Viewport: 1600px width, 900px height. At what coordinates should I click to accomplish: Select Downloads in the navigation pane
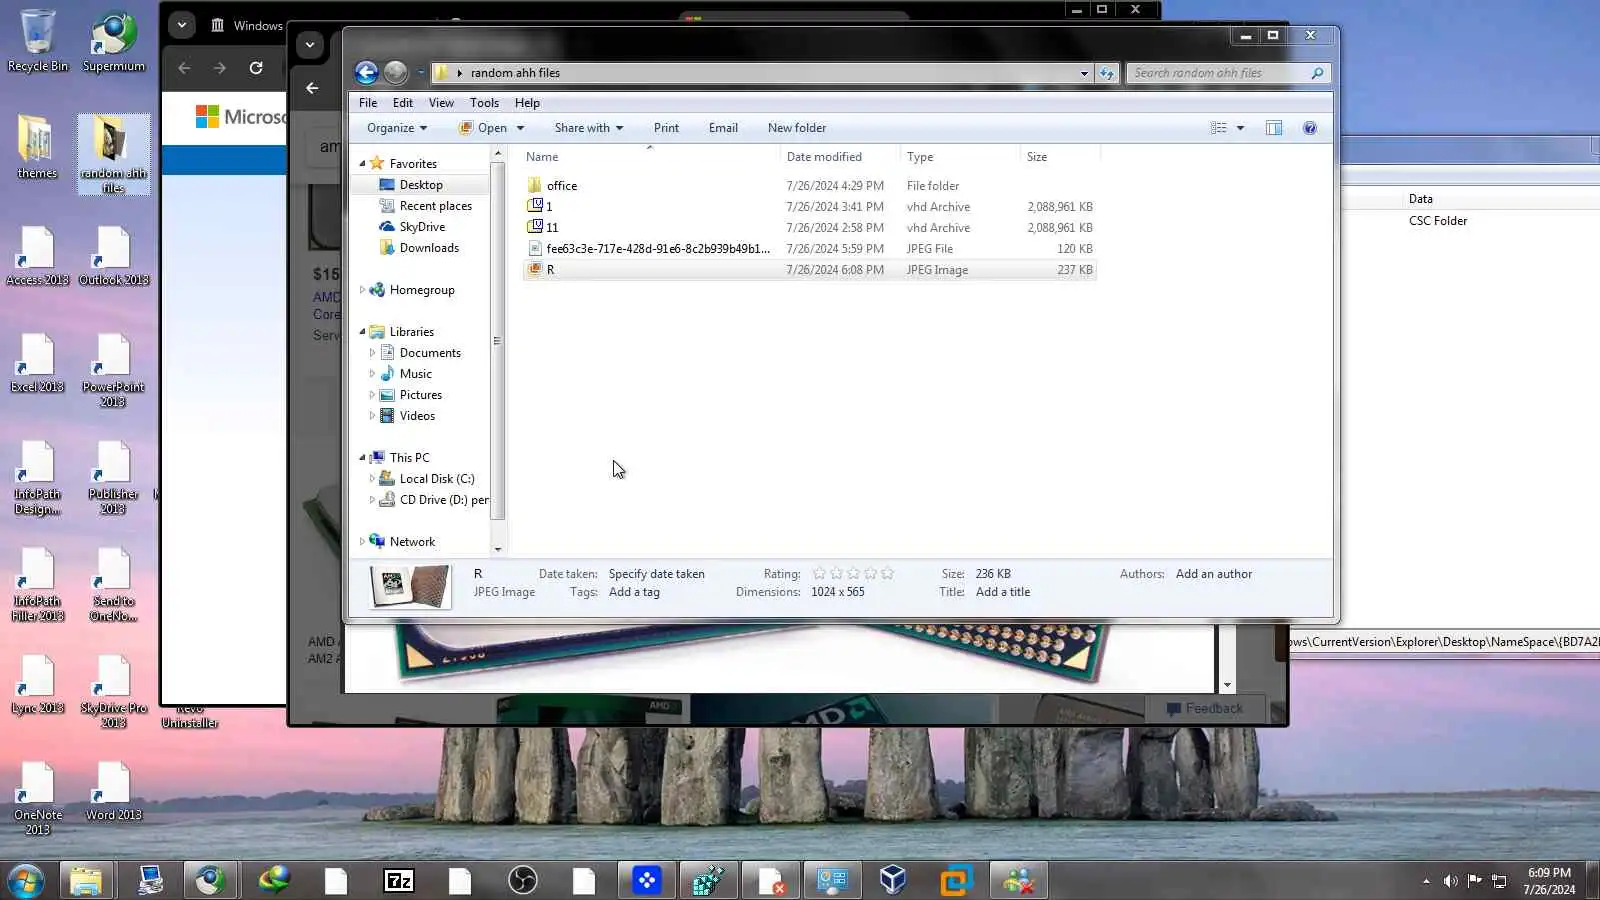point(429,248)
